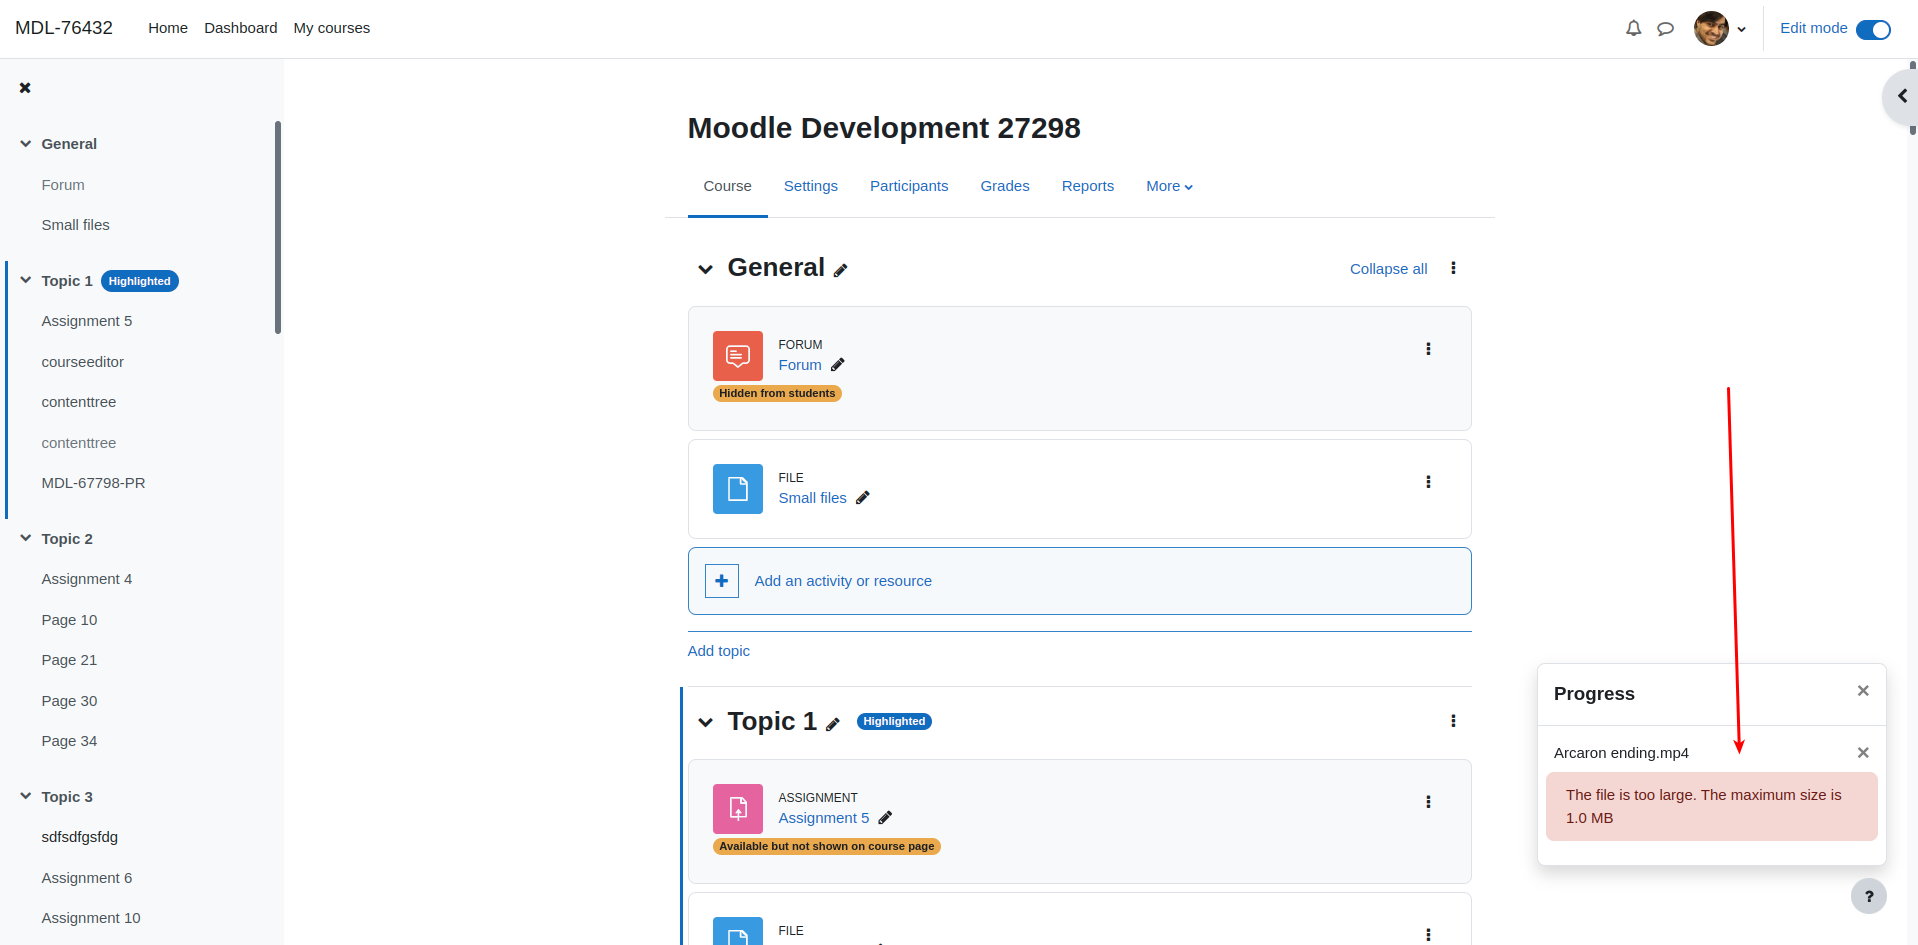This screenshot has width=1918, height=945.
Task: Open Topic 1 section actions menu
Action: [x=1453, y=721]
